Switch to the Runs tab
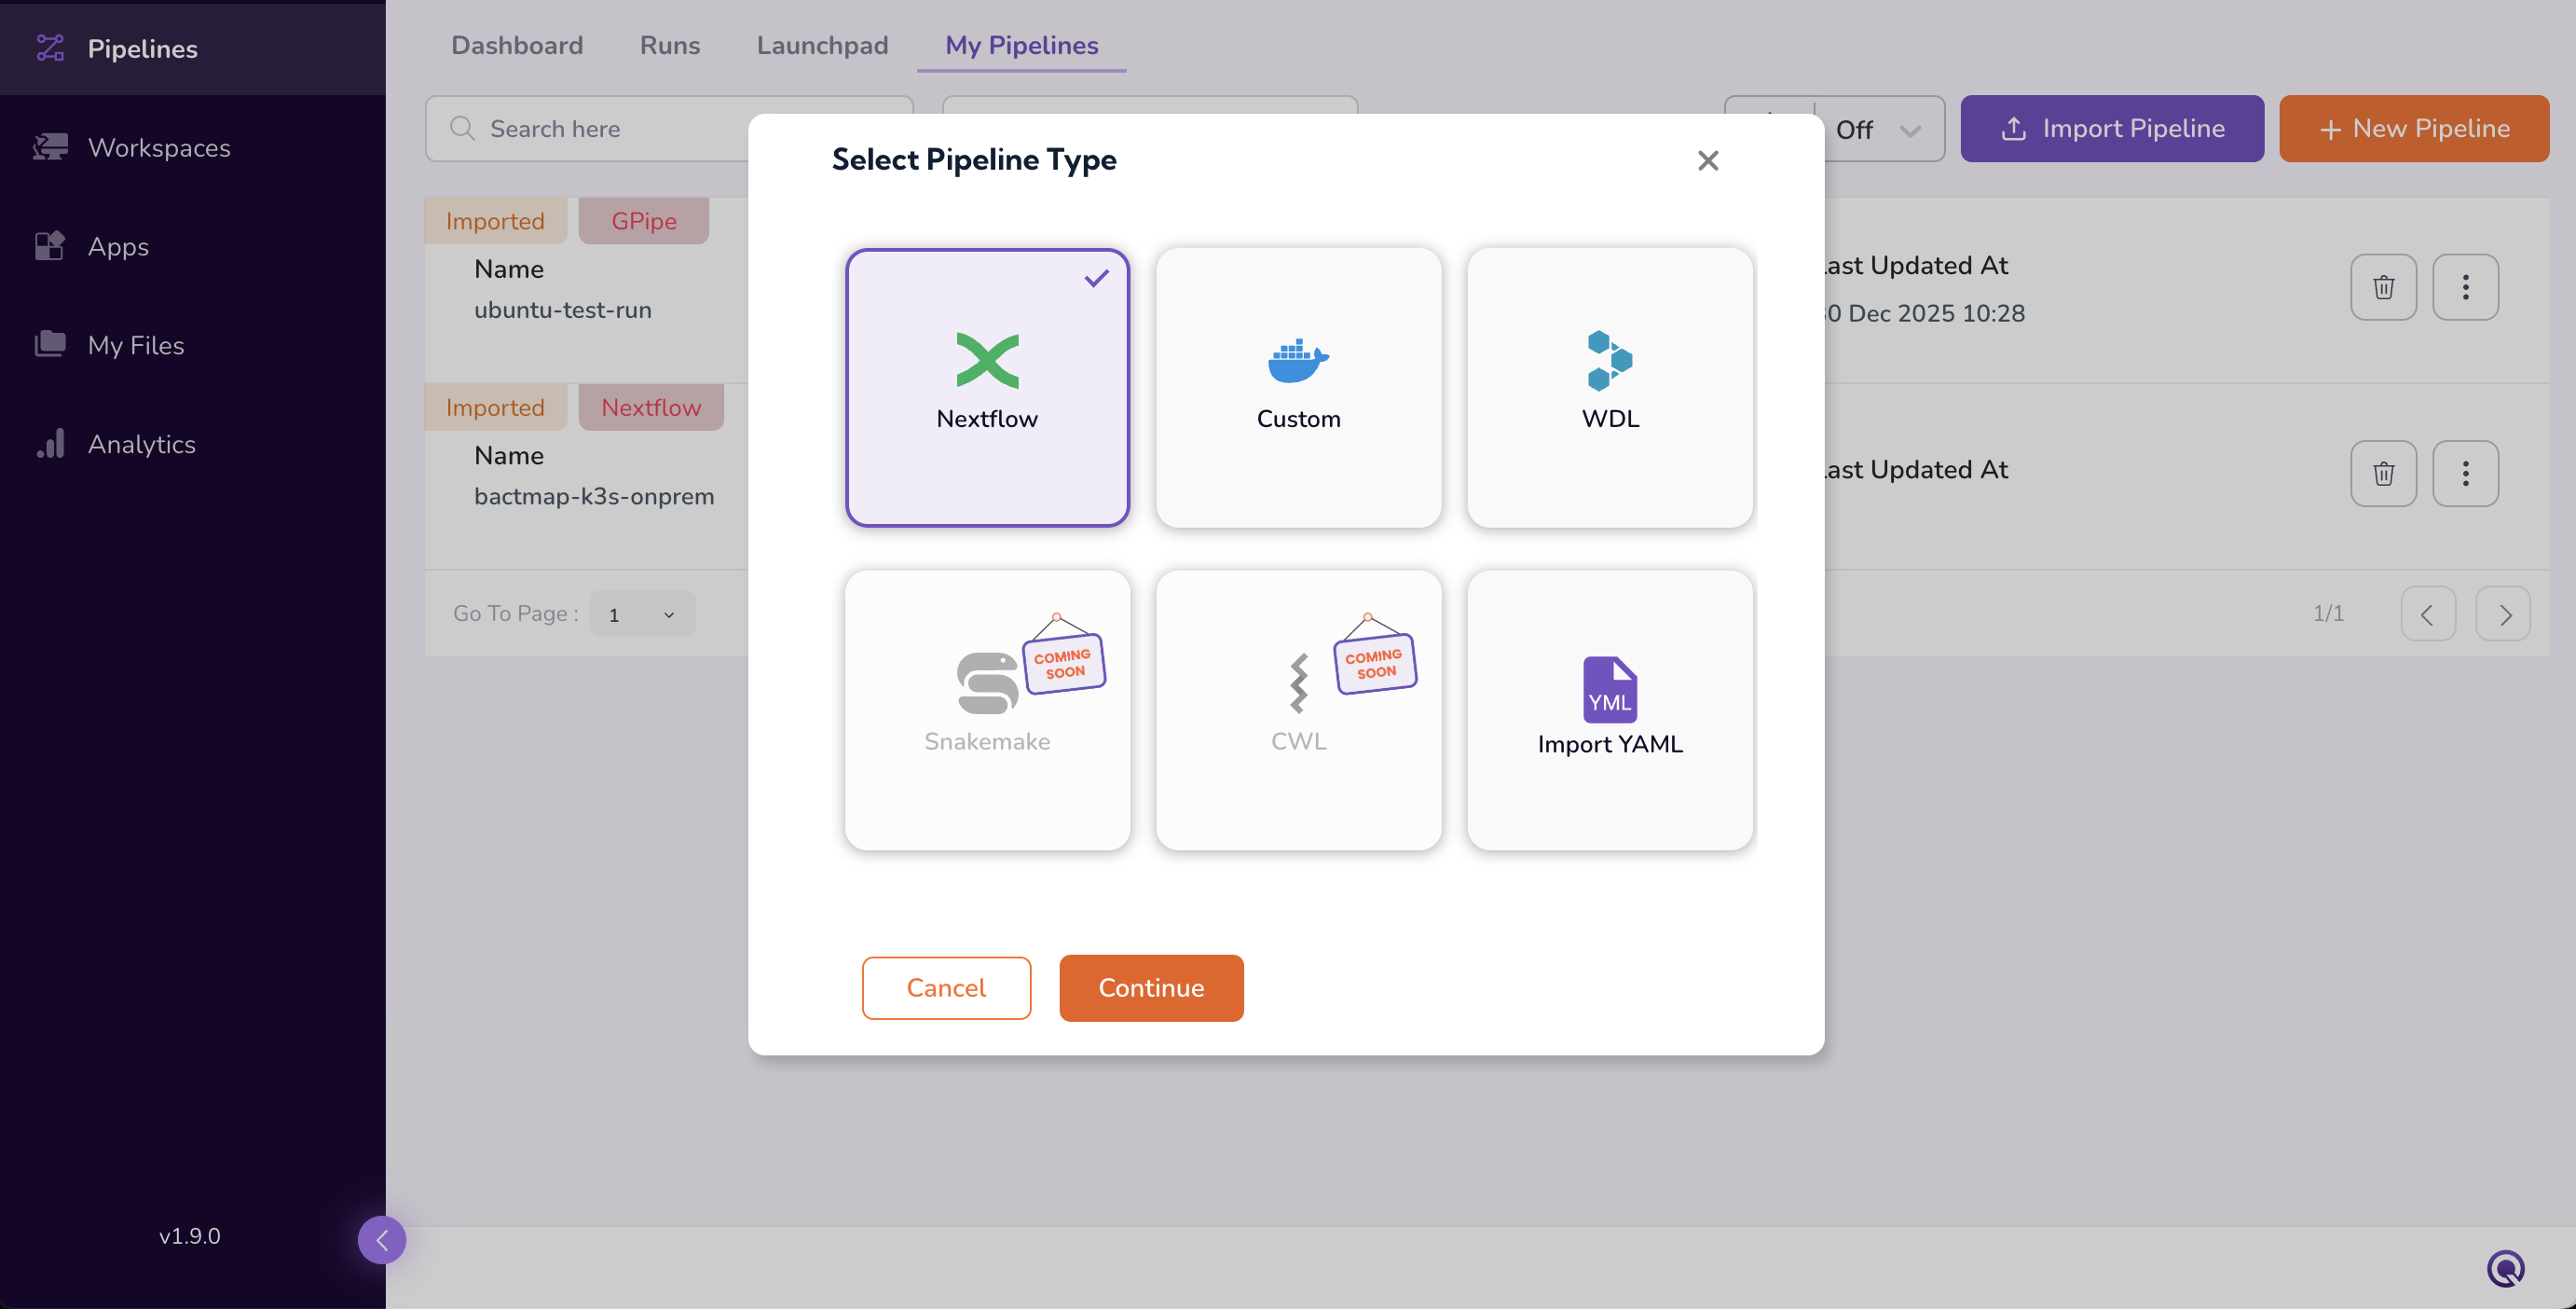This screenshot has width=2576, height=1309. (x=669, y=45)
